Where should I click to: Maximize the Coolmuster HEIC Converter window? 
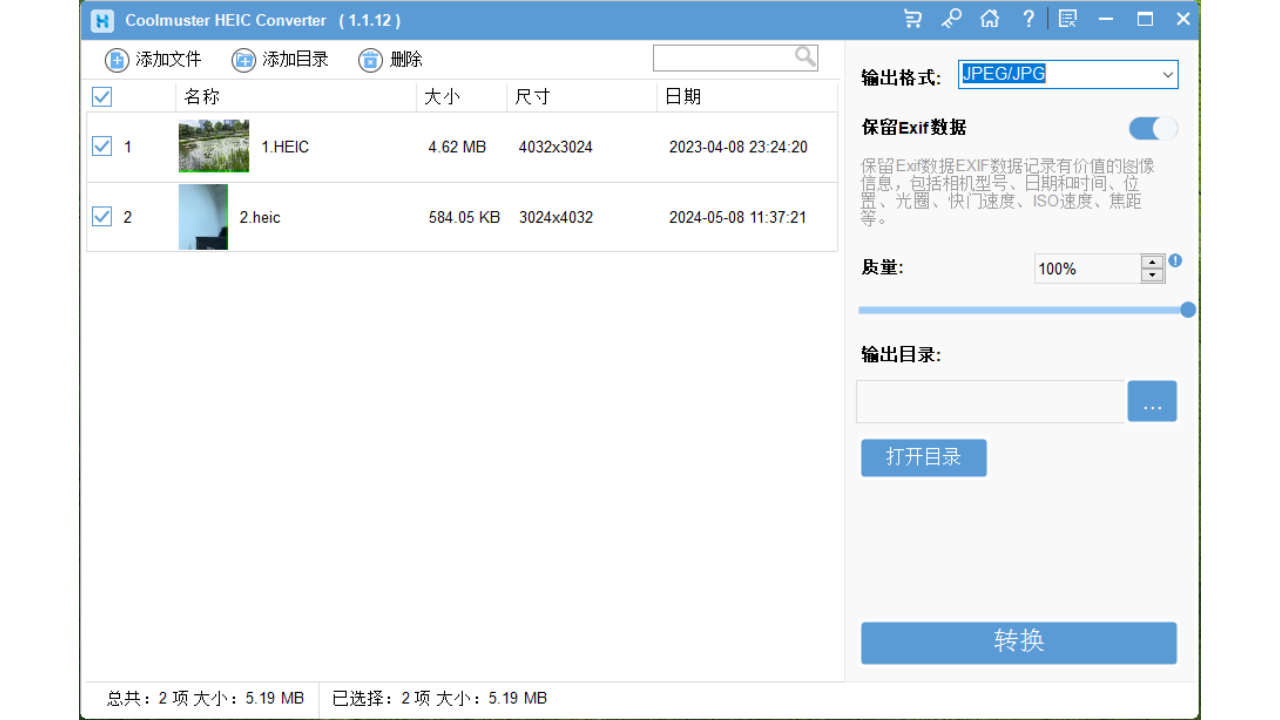(x=1145, y=19)
